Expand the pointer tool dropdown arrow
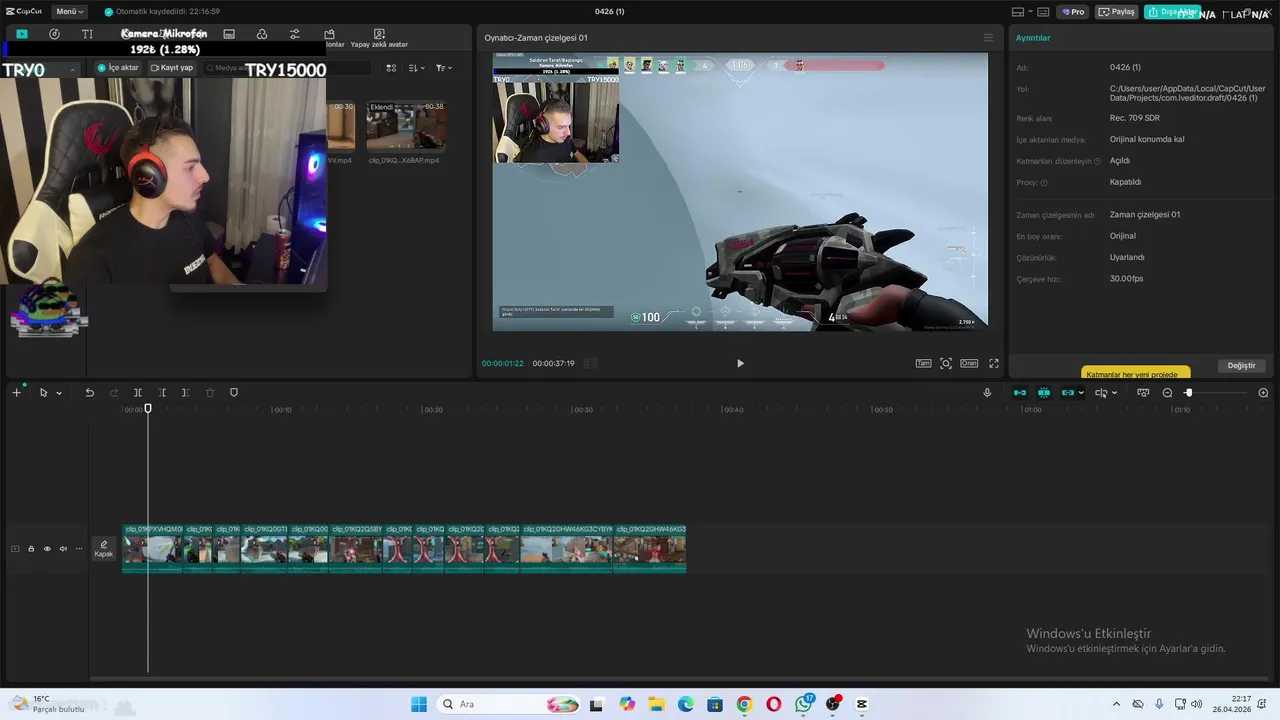This screenshot has height=720, width=1280. click(59, 393)
